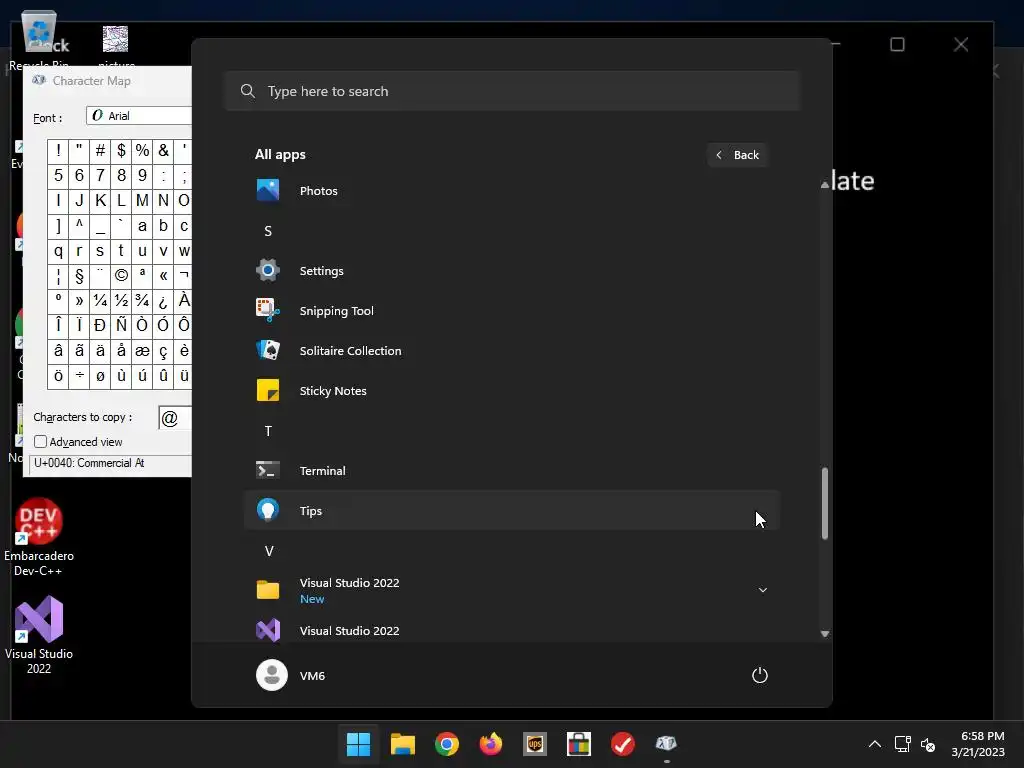
Task: Open File Explorer from the taskbar
Action: pyautogui.click(x=403, y=744)
